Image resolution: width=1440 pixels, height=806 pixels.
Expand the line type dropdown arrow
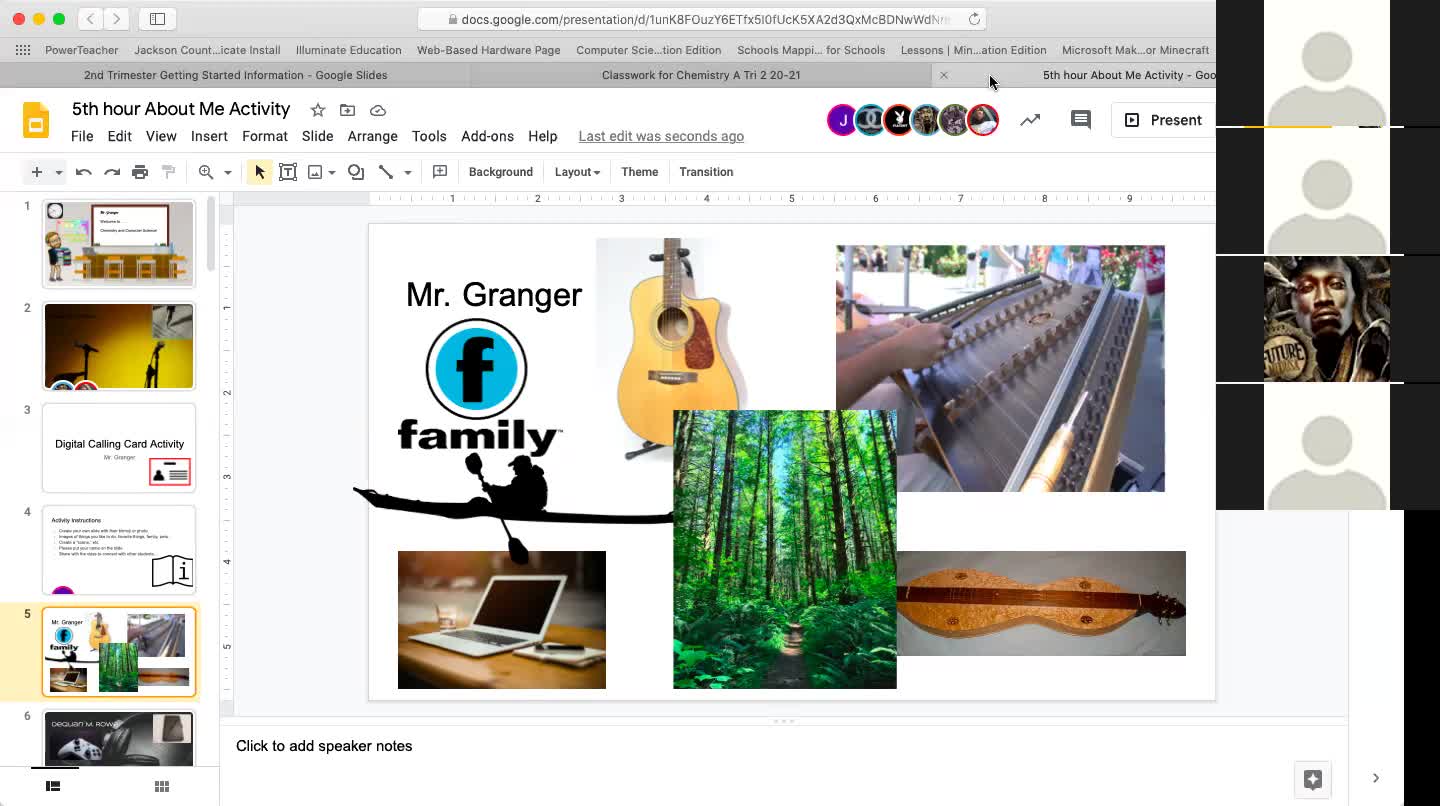point(408,172)
